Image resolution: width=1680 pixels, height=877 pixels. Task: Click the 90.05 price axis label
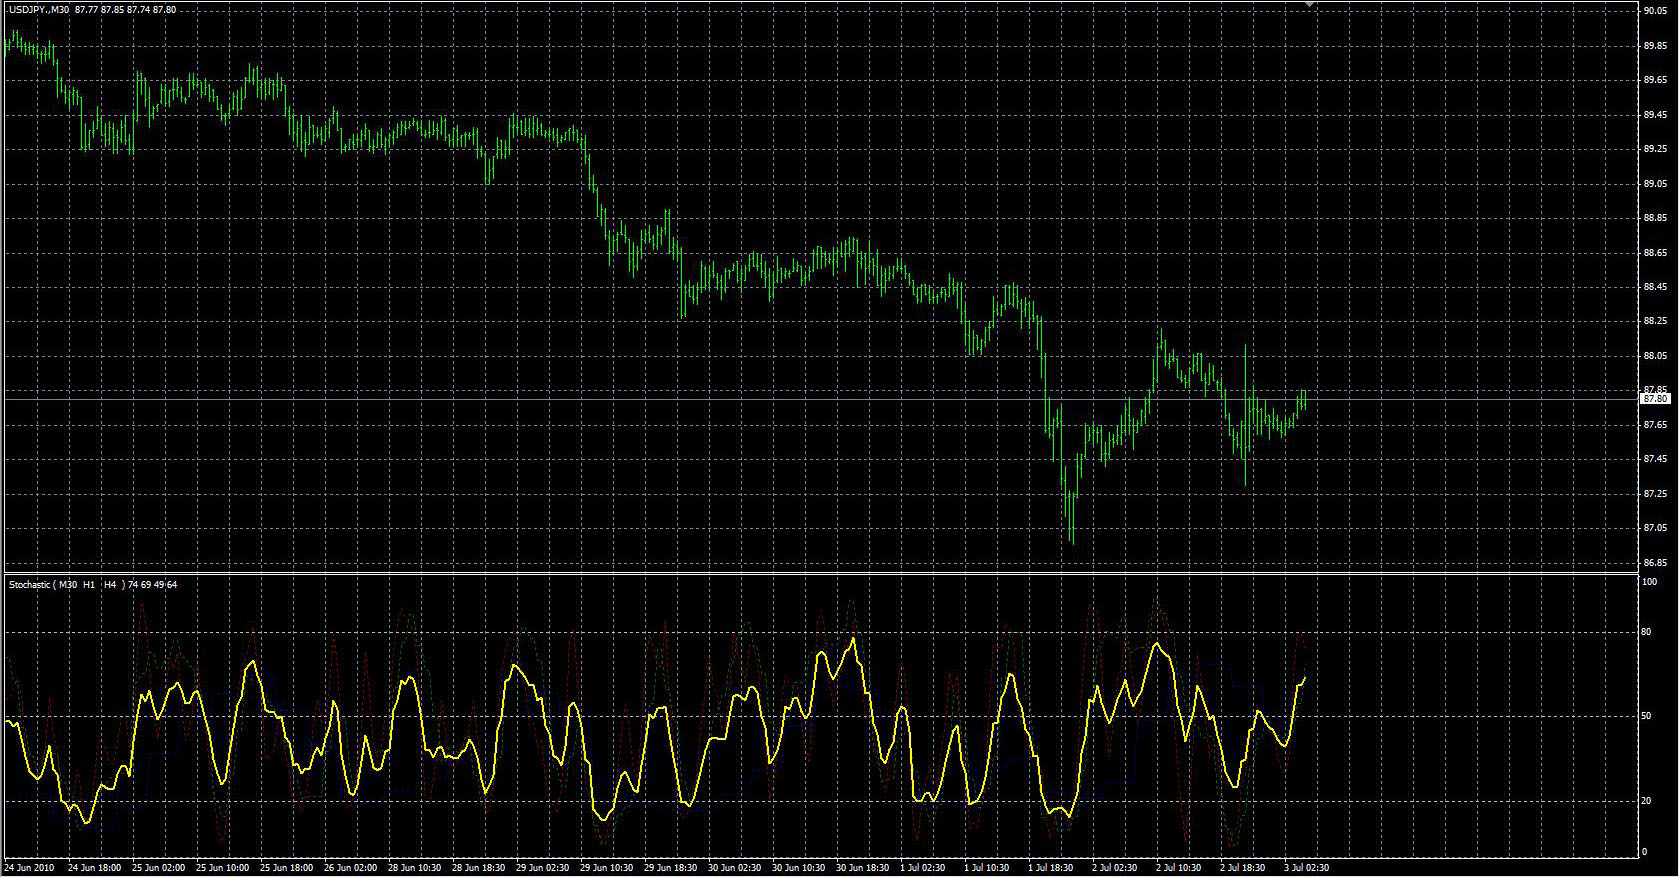(x=1654, y=11)
